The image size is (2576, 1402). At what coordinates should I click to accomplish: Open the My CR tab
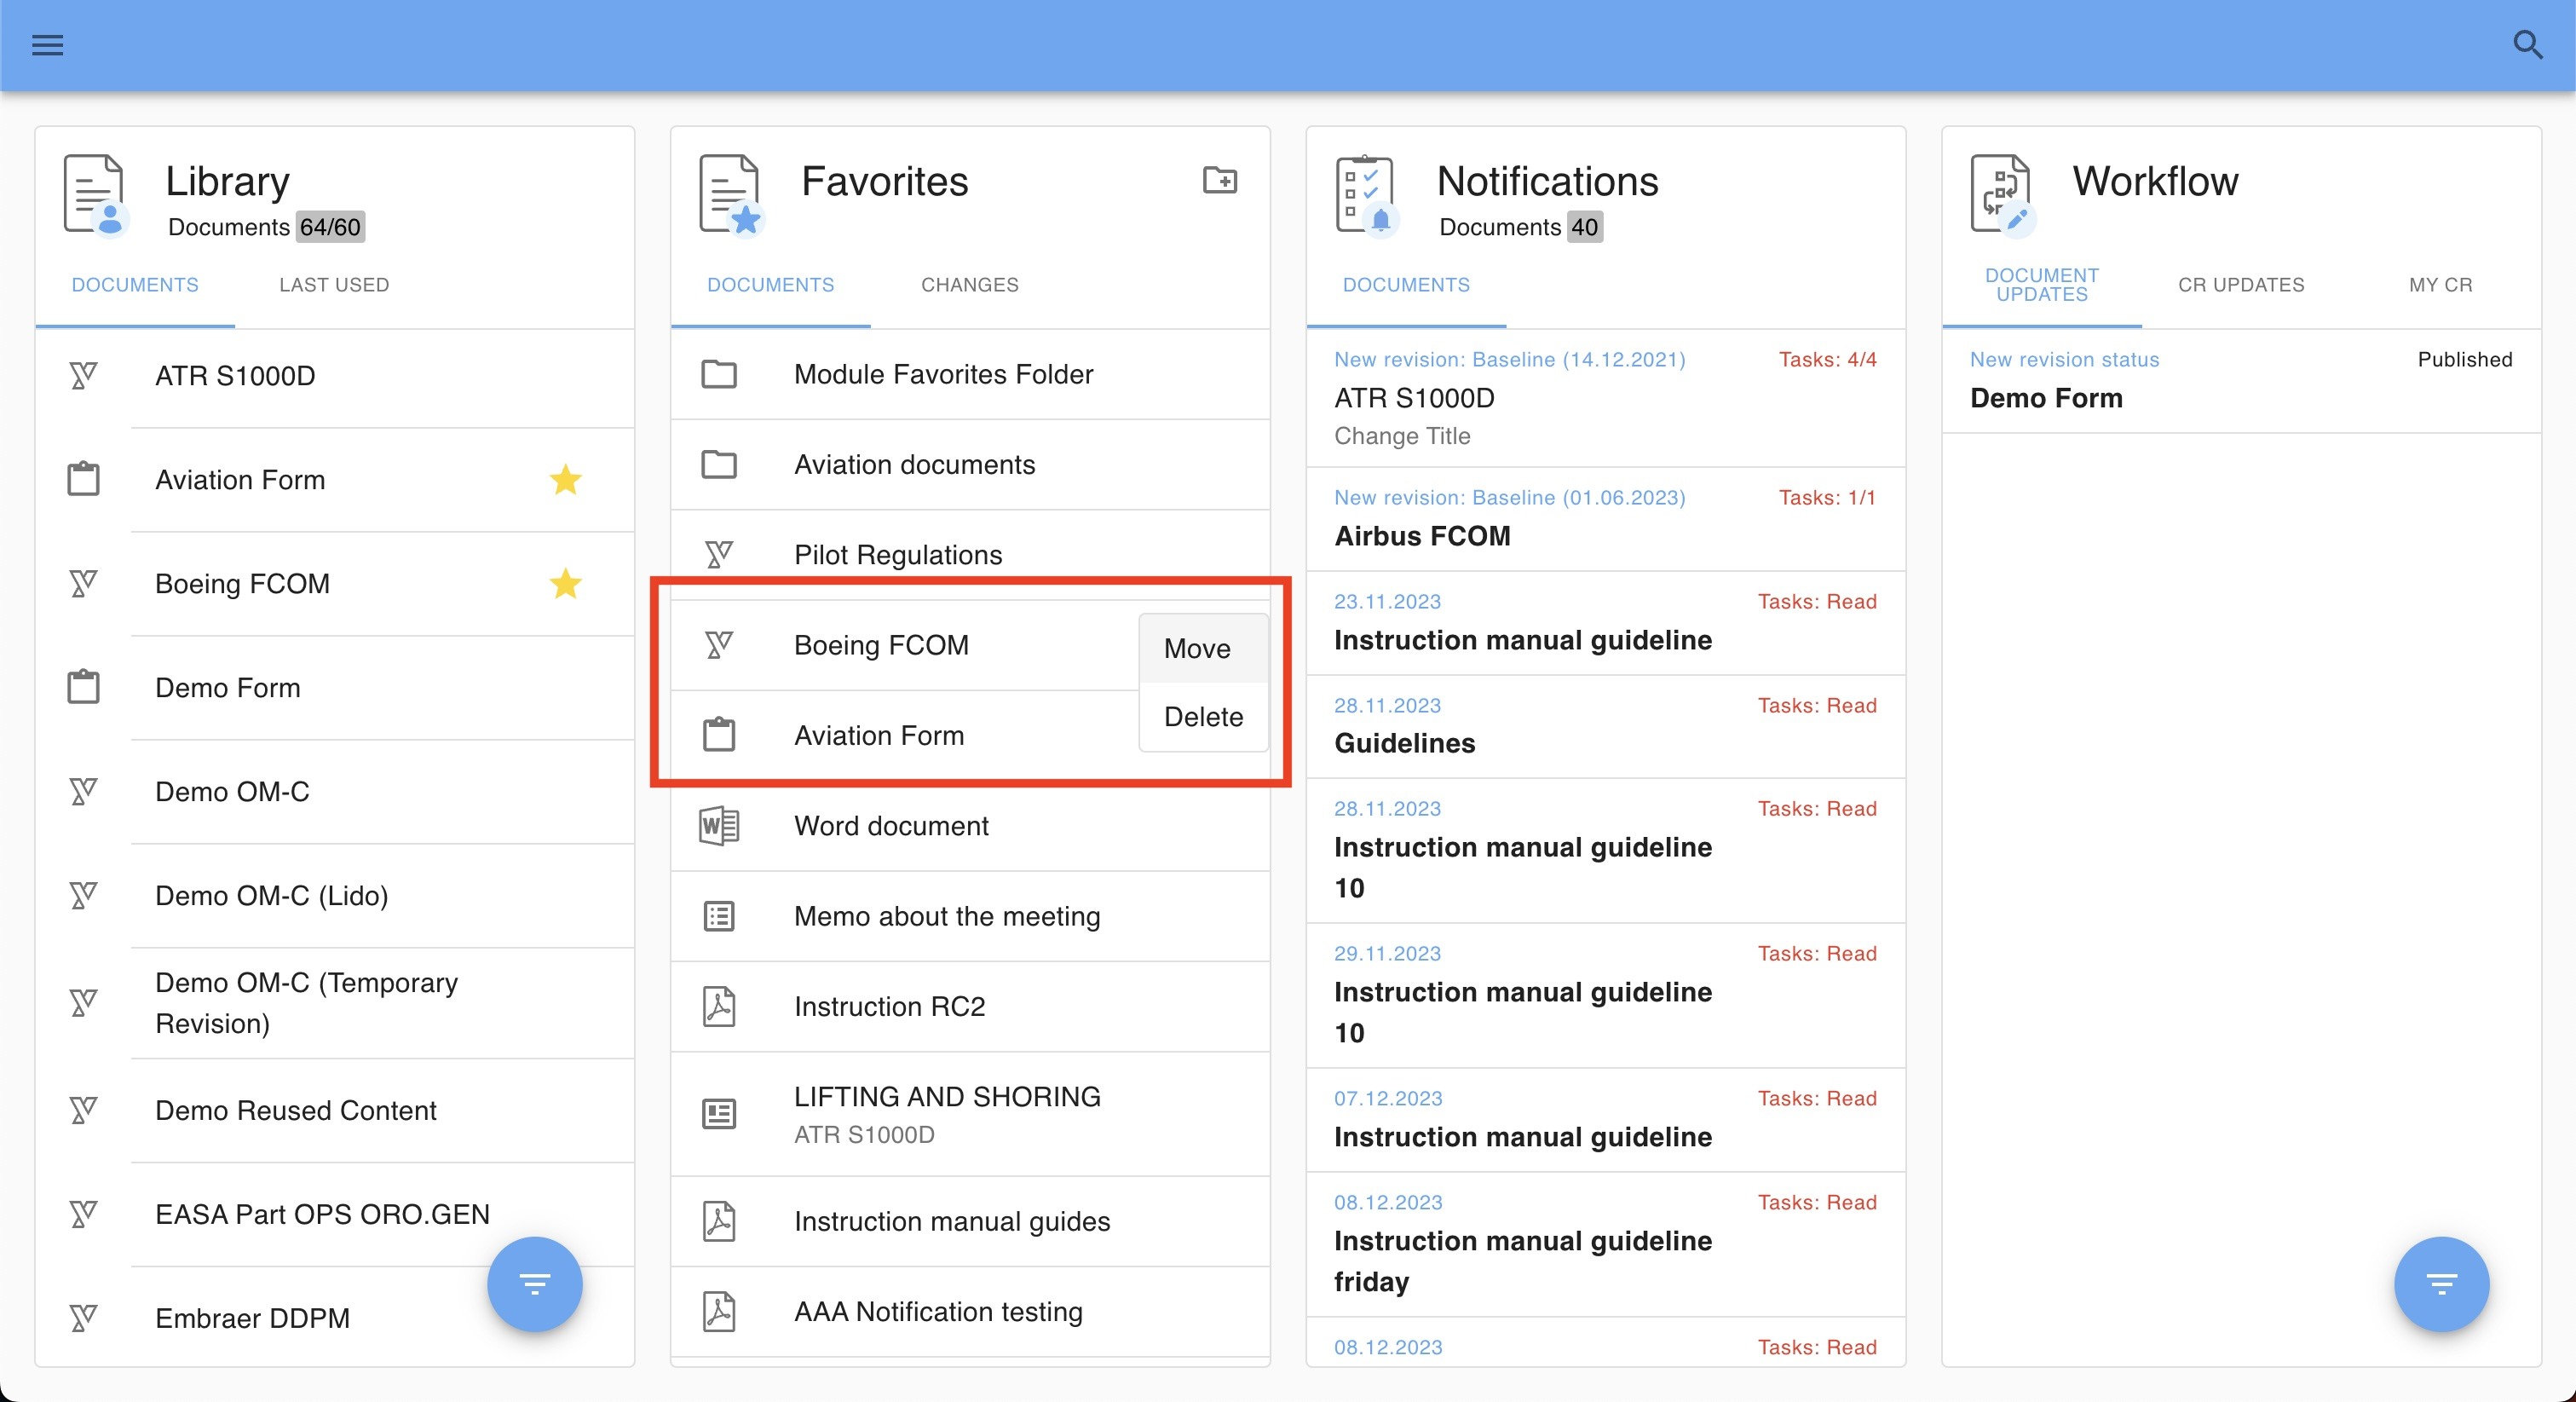tap(2440, 285)
